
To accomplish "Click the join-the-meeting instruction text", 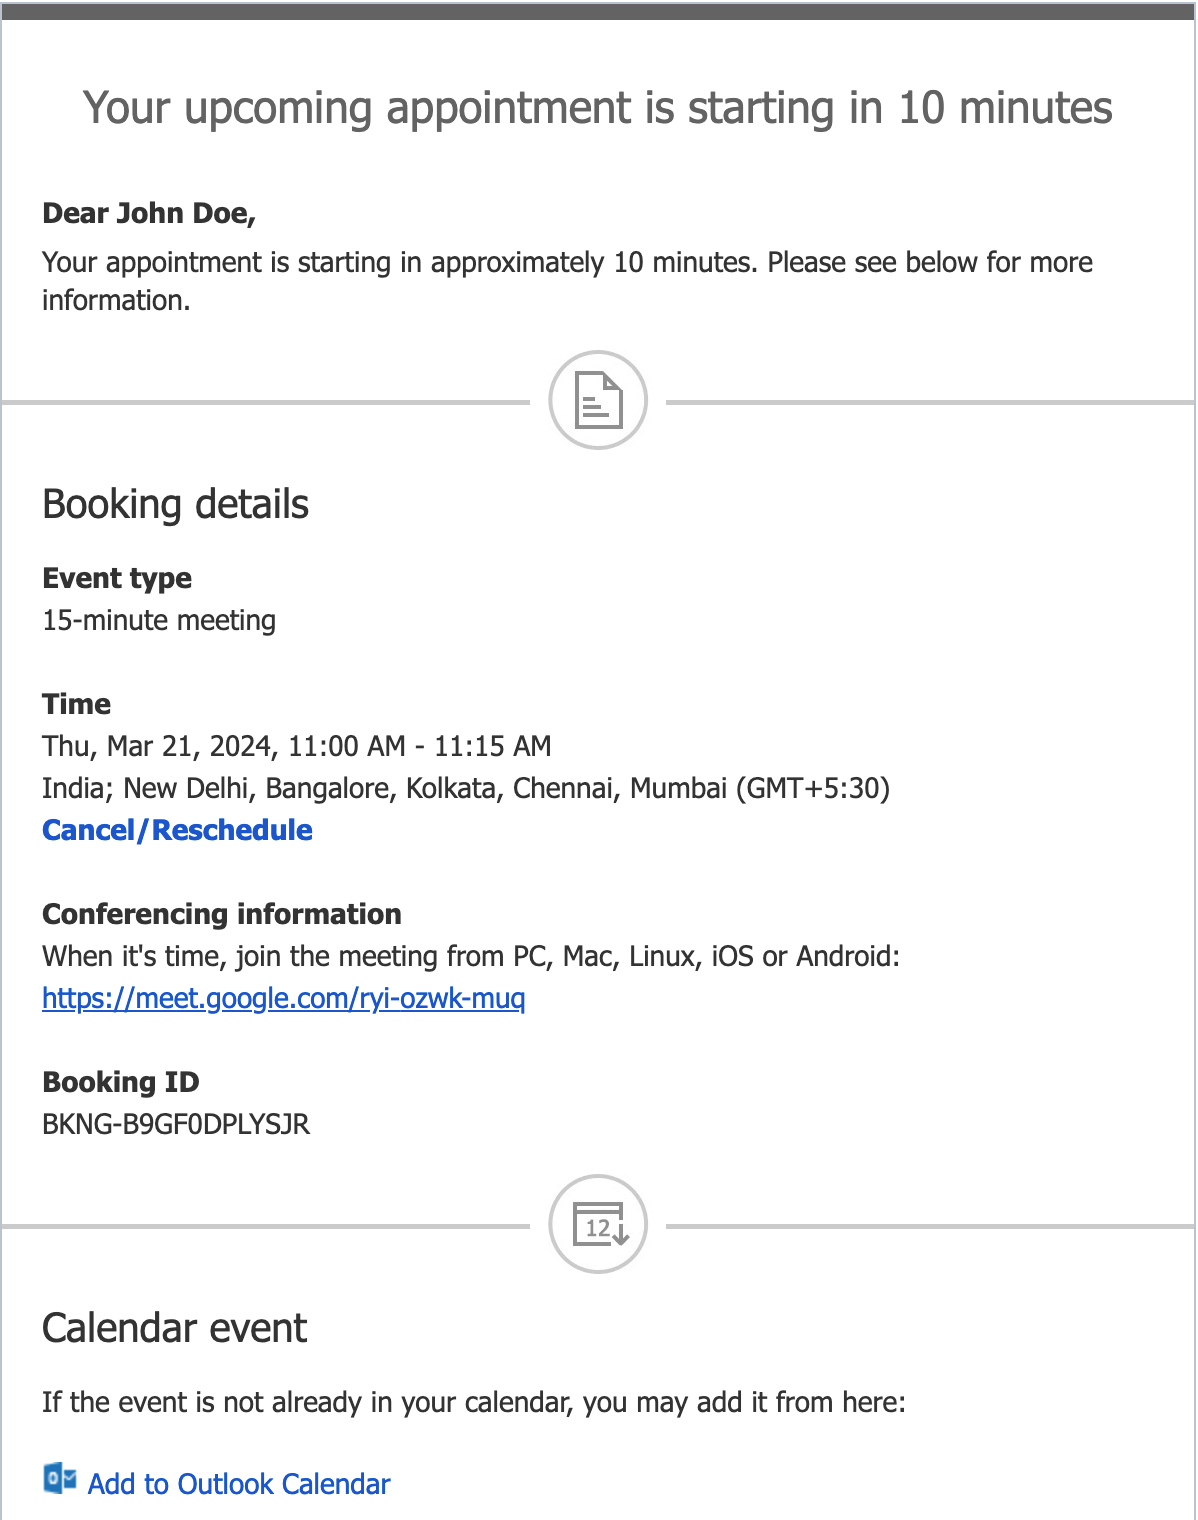I will click(x=471, y=956).
